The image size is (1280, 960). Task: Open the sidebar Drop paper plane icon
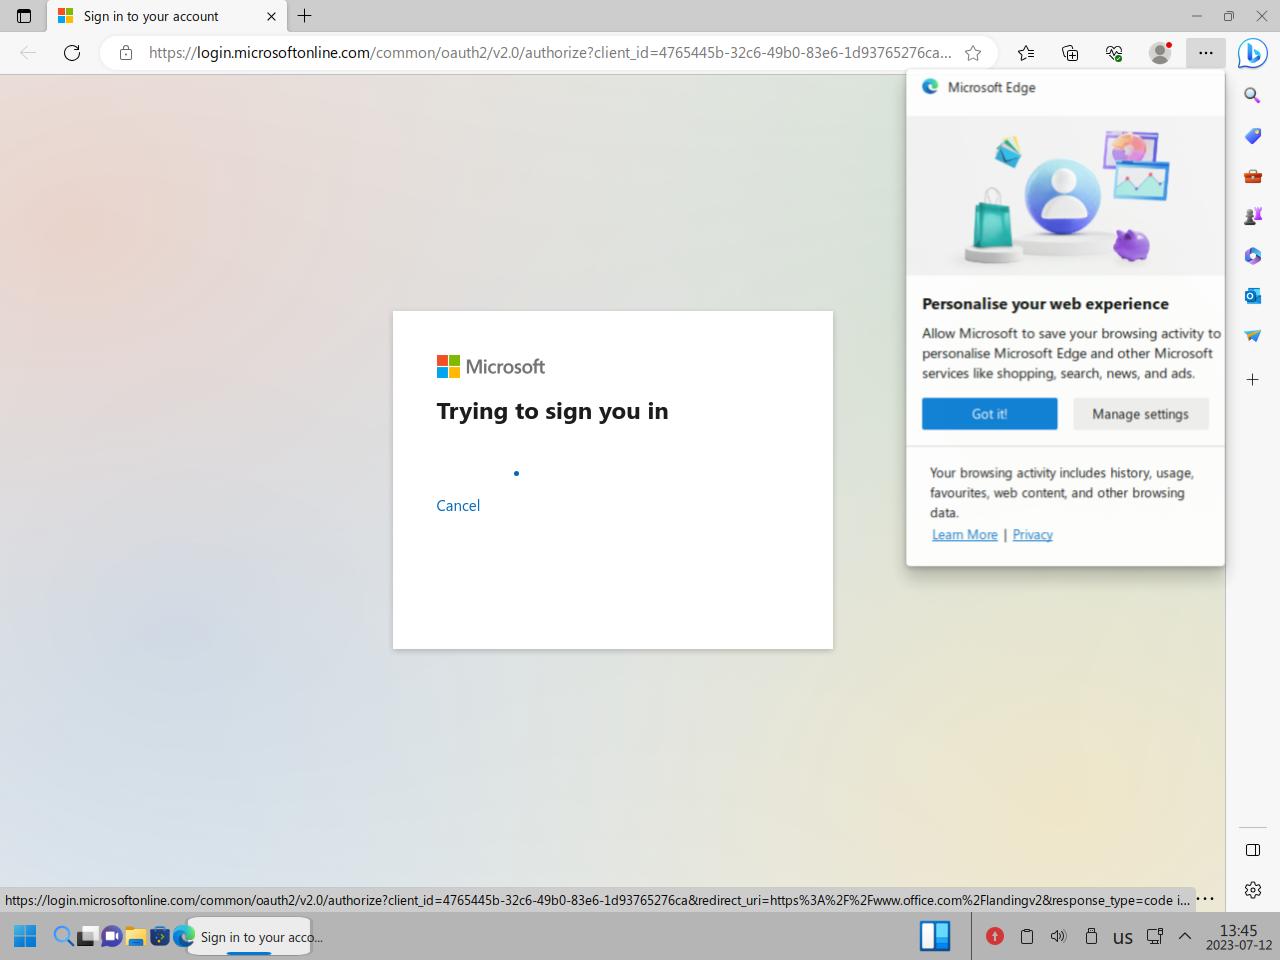coord(1252,336)
